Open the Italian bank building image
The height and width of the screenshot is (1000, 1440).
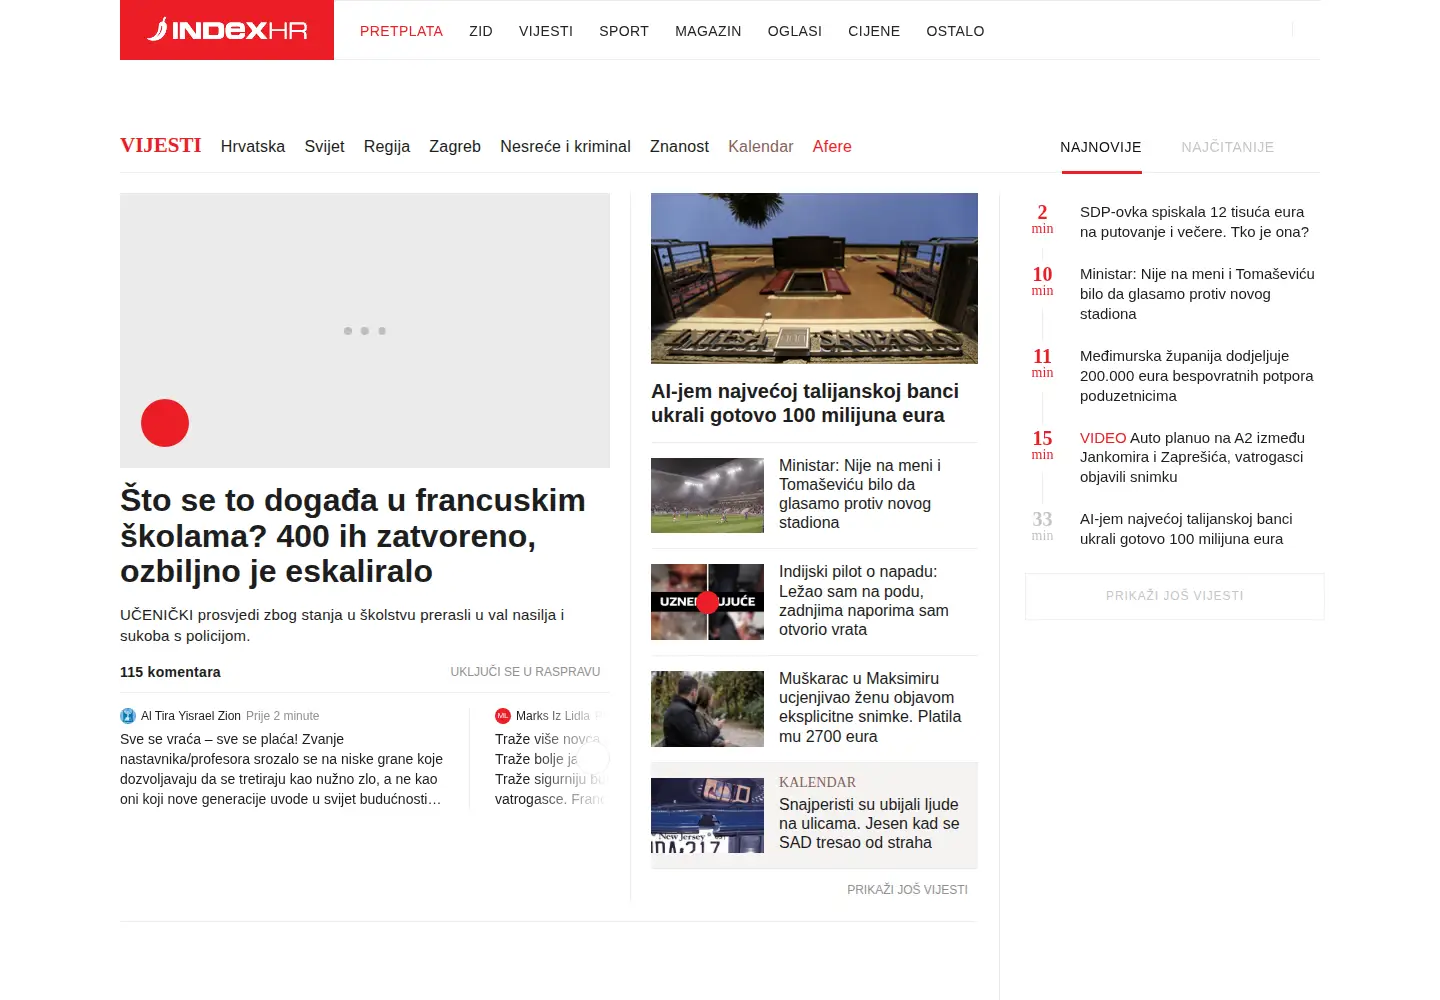(x=814, y=278)
